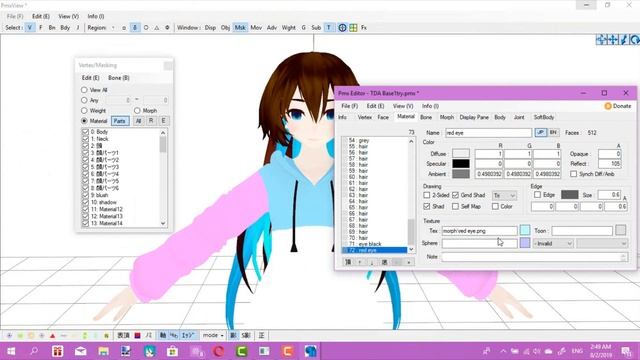The height and width of the screenshot is (360, 640).
Task: Open the mode dropdown in bottom bar
Action: pos(213,336)
